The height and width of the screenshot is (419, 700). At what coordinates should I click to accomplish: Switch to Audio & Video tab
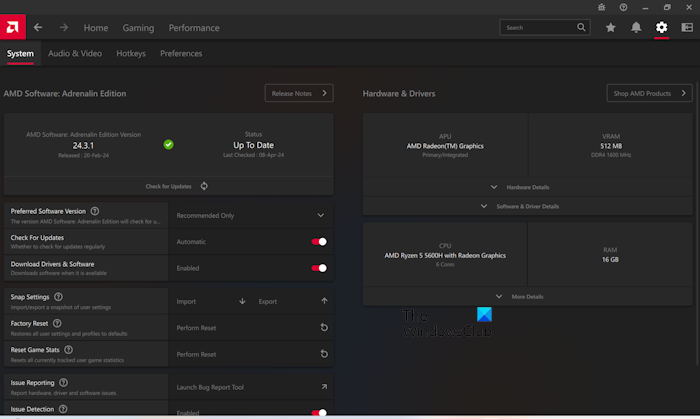coord(75,54)
